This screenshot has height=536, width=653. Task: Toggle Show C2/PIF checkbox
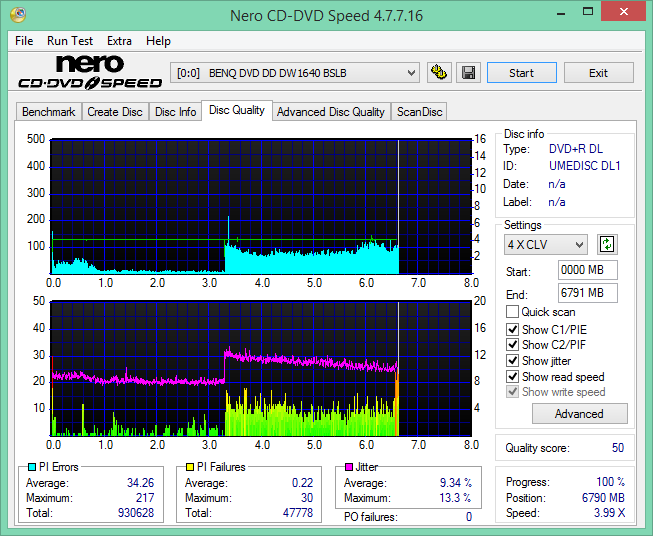pyautogui.click(x=512, y=344)
